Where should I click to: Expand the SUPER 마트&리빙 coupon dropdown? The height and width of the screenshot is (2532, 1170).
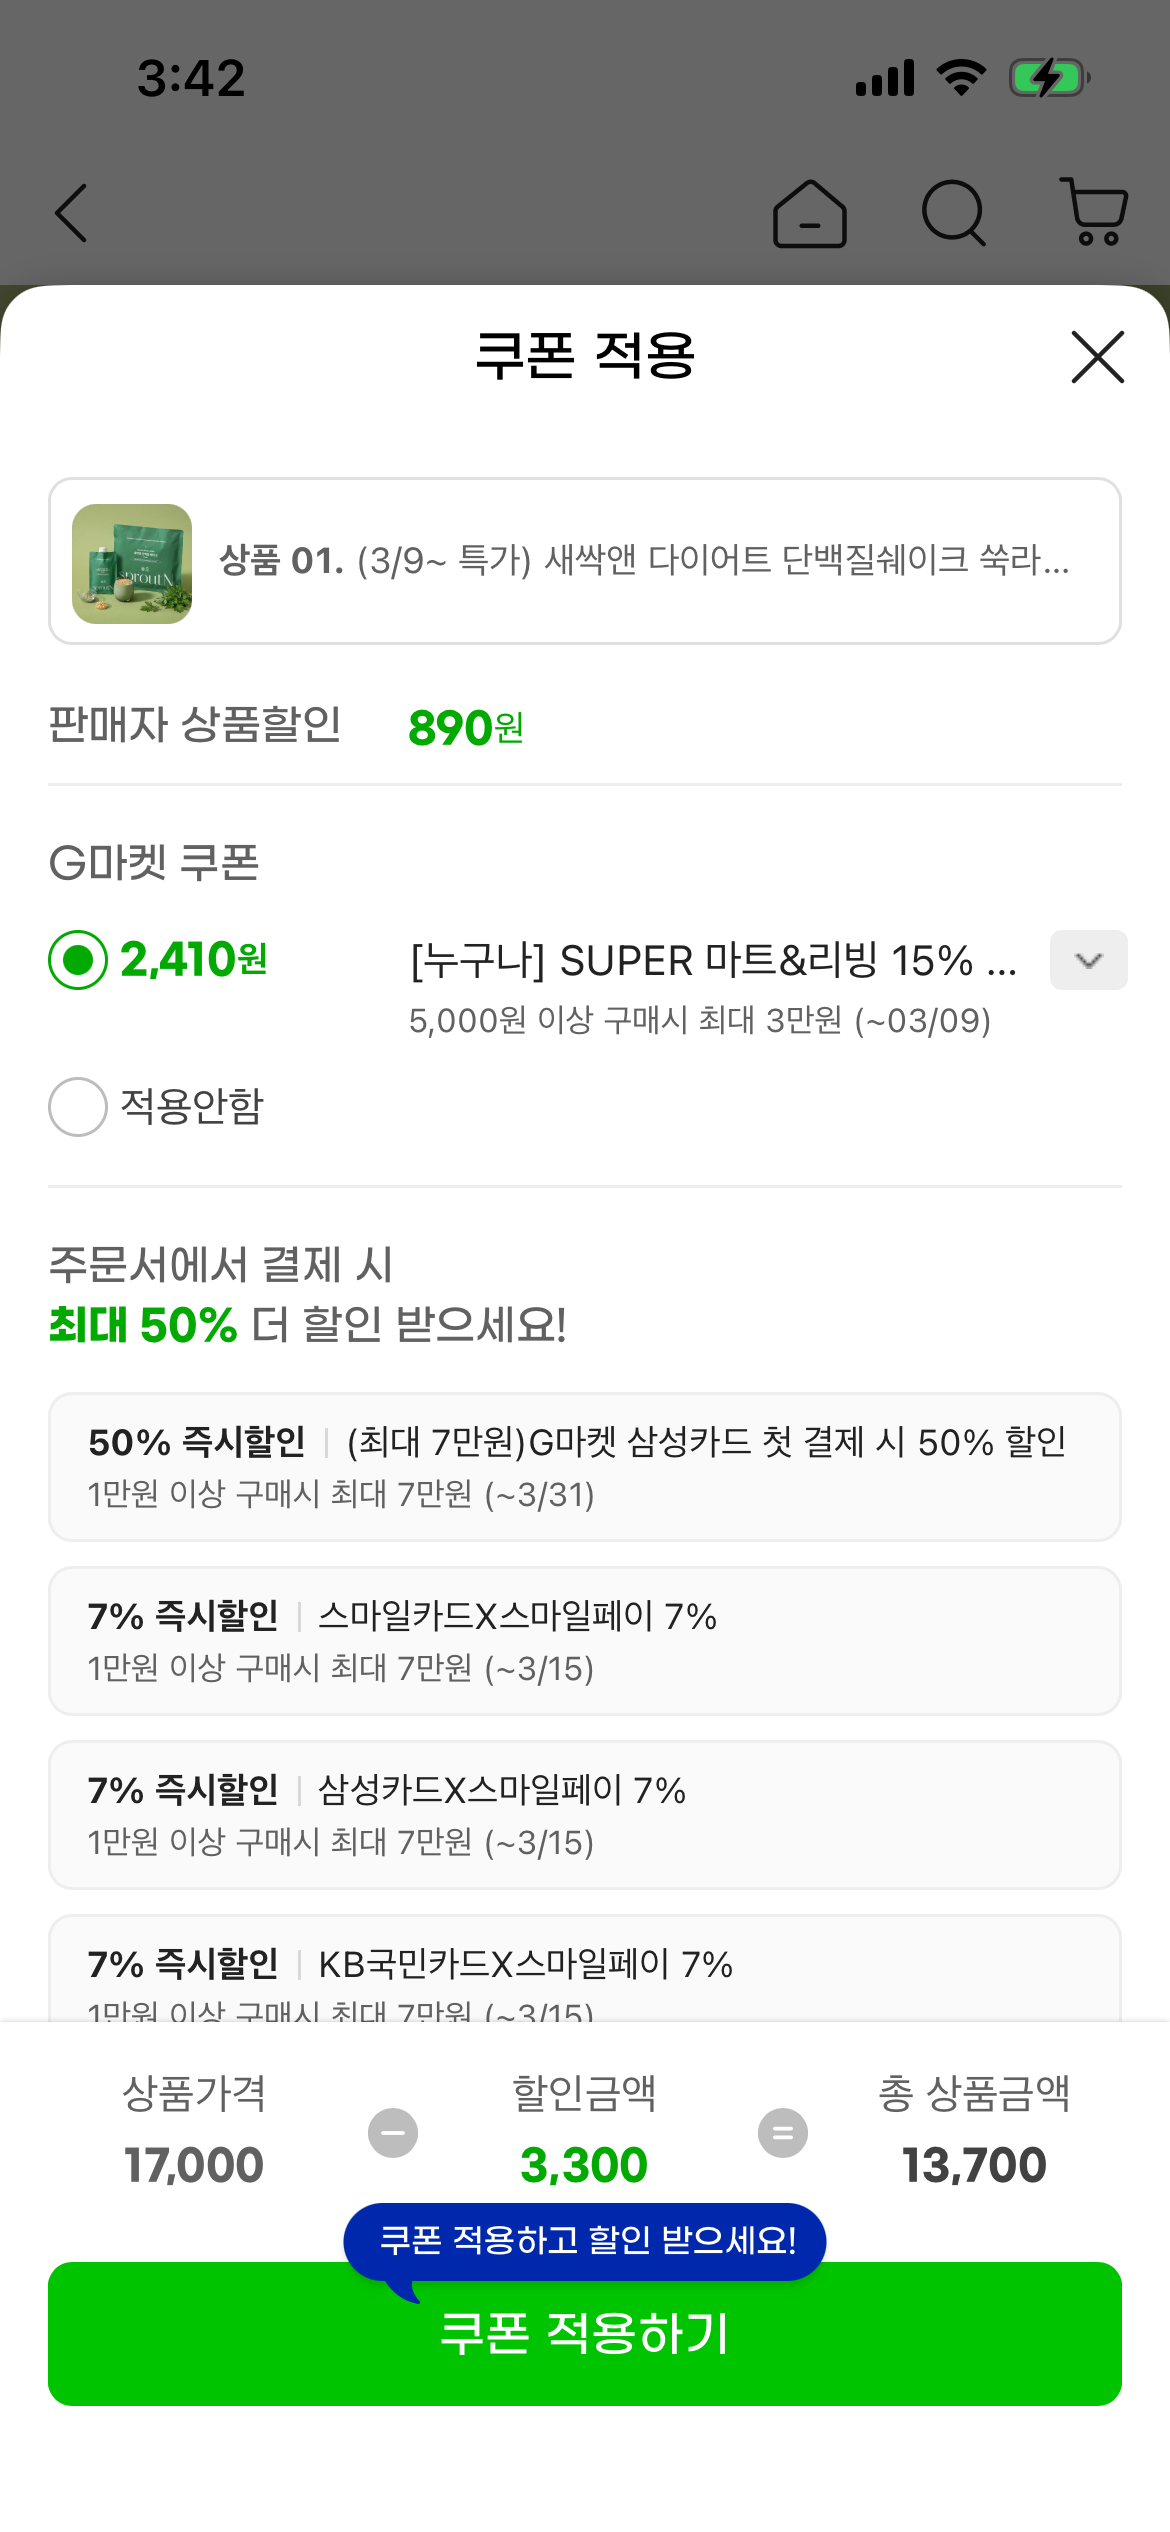(x=1088, y=960)
